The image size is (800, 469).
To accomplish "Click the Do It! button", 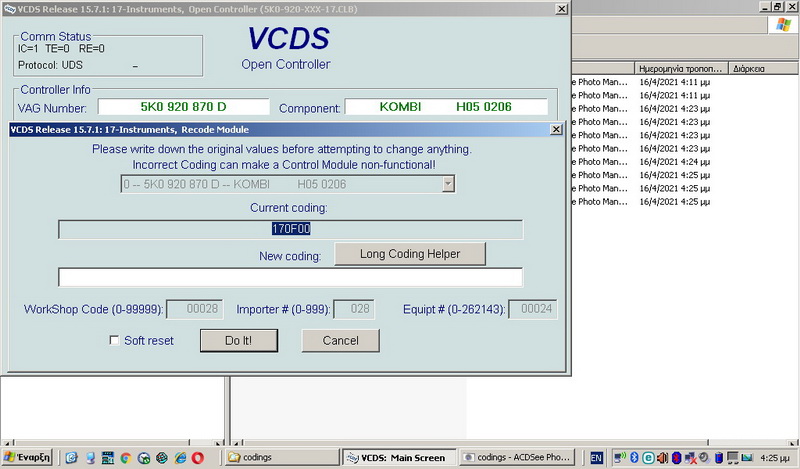I will point(239,340).
